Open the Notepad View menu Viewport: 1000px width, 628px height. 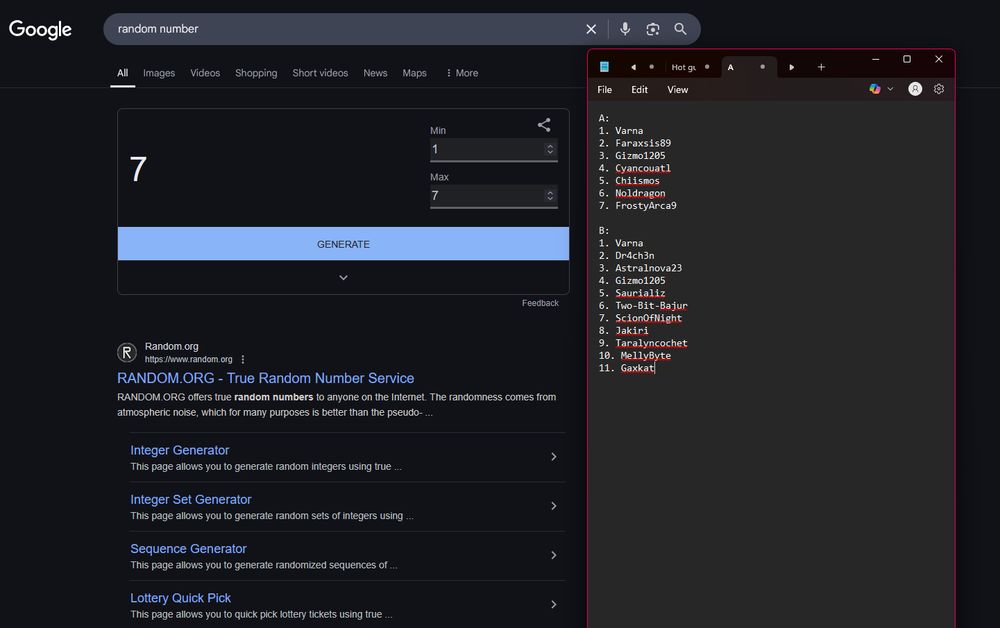point(677,90)
